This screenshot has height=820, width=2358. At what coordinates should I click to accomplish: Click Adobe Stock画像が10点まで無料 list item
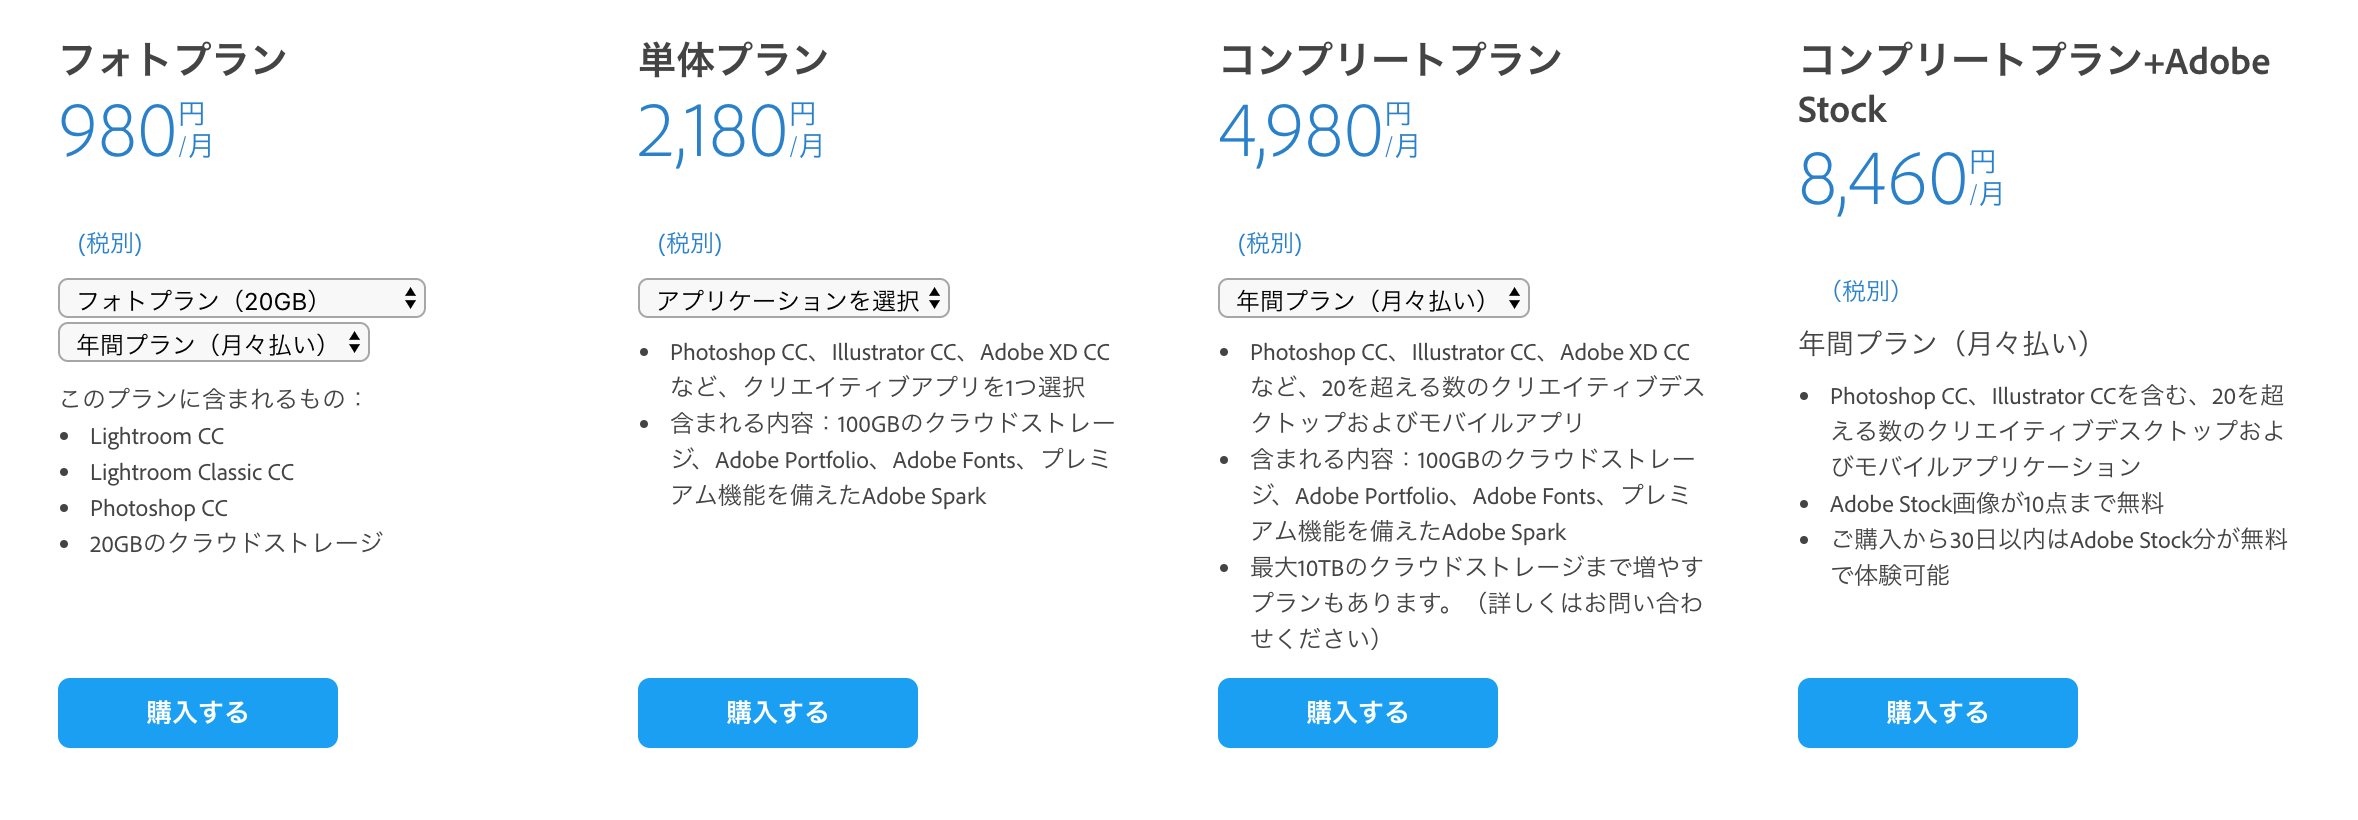pos(1997,503)
